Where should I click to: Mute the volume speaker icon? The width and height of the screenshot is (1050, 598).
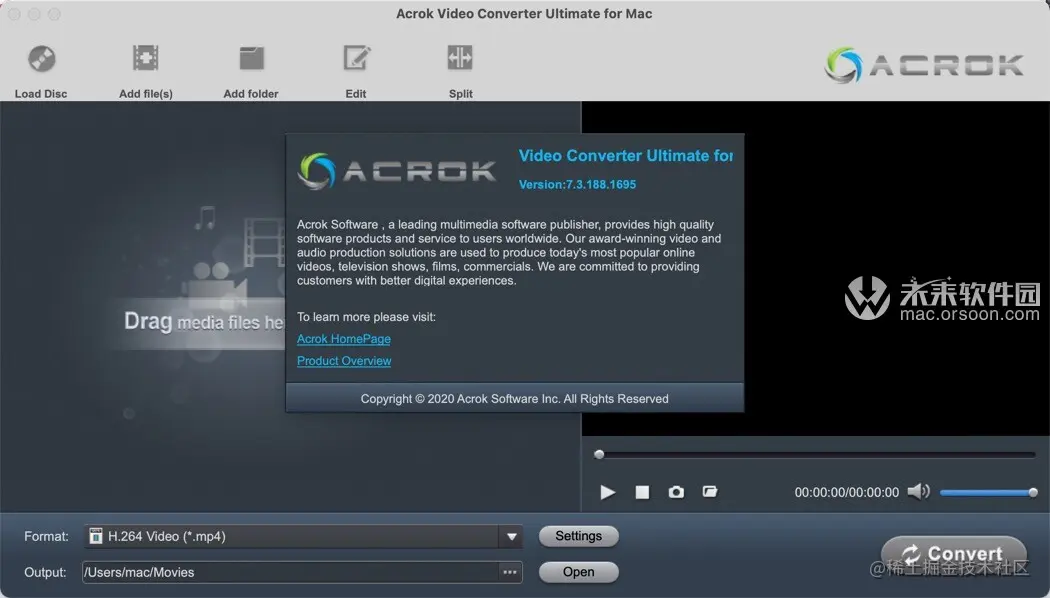pos(918,492)
